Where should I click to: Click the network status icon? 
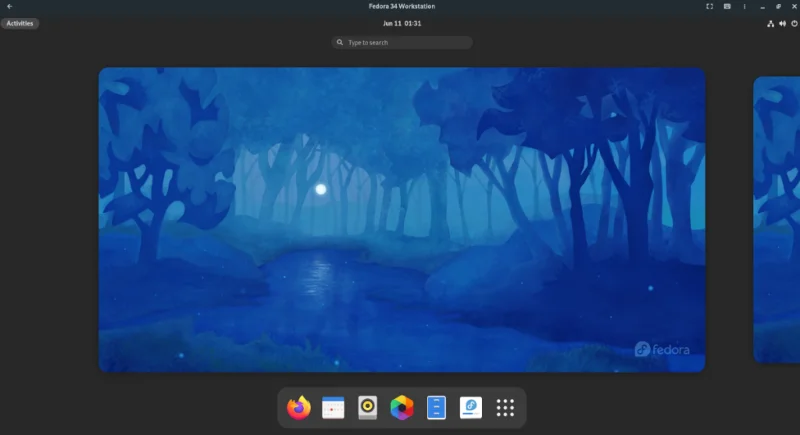pos(770,23)
